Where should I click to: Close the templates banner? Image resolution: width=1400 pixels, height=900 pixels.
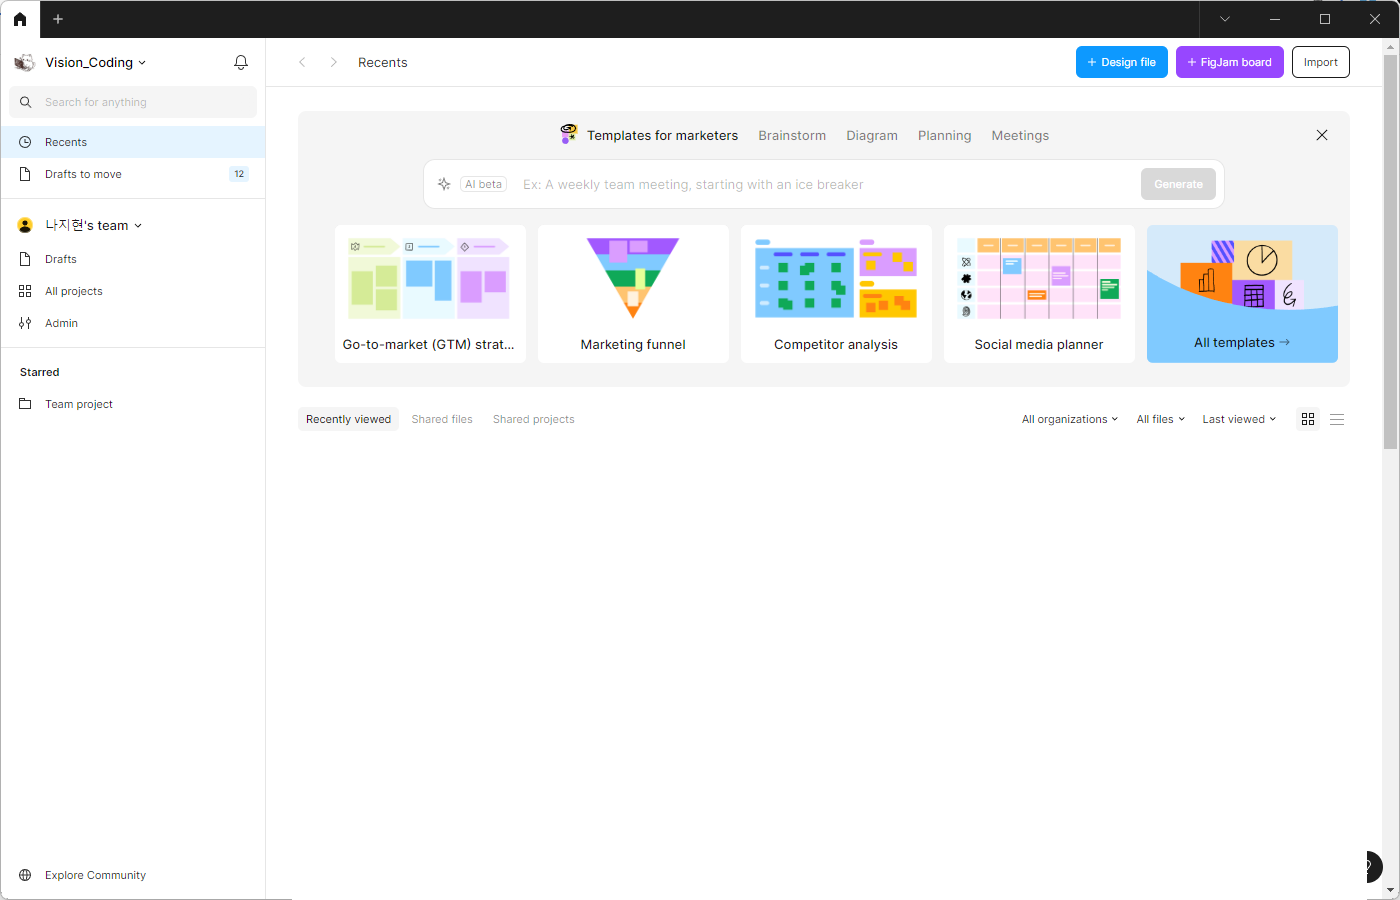coord(1322,135)
